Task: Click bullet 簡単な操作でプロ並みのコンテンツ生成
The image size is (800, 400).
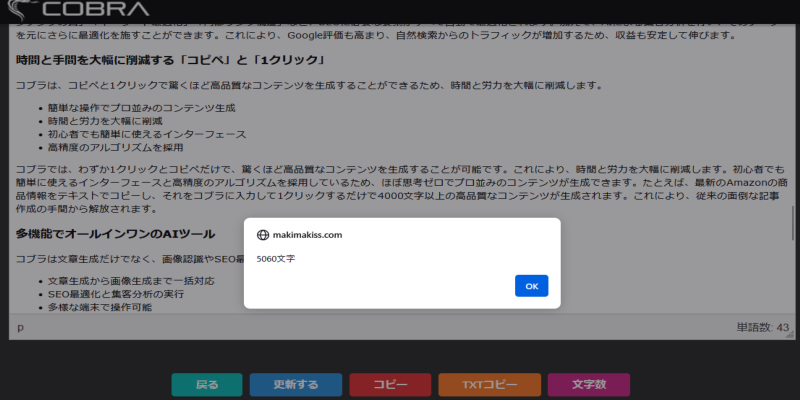Action: tap(142, 108)
